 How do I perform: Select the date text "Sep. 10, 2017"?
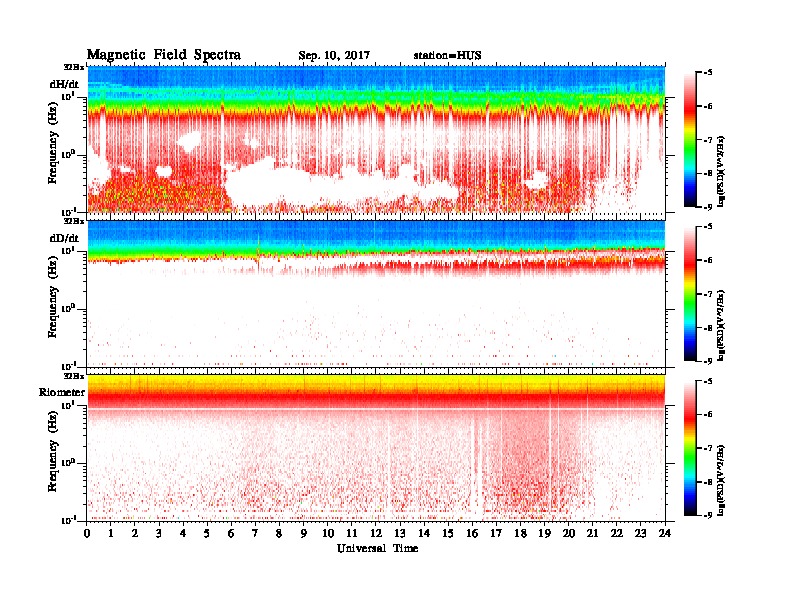point(334,56)
